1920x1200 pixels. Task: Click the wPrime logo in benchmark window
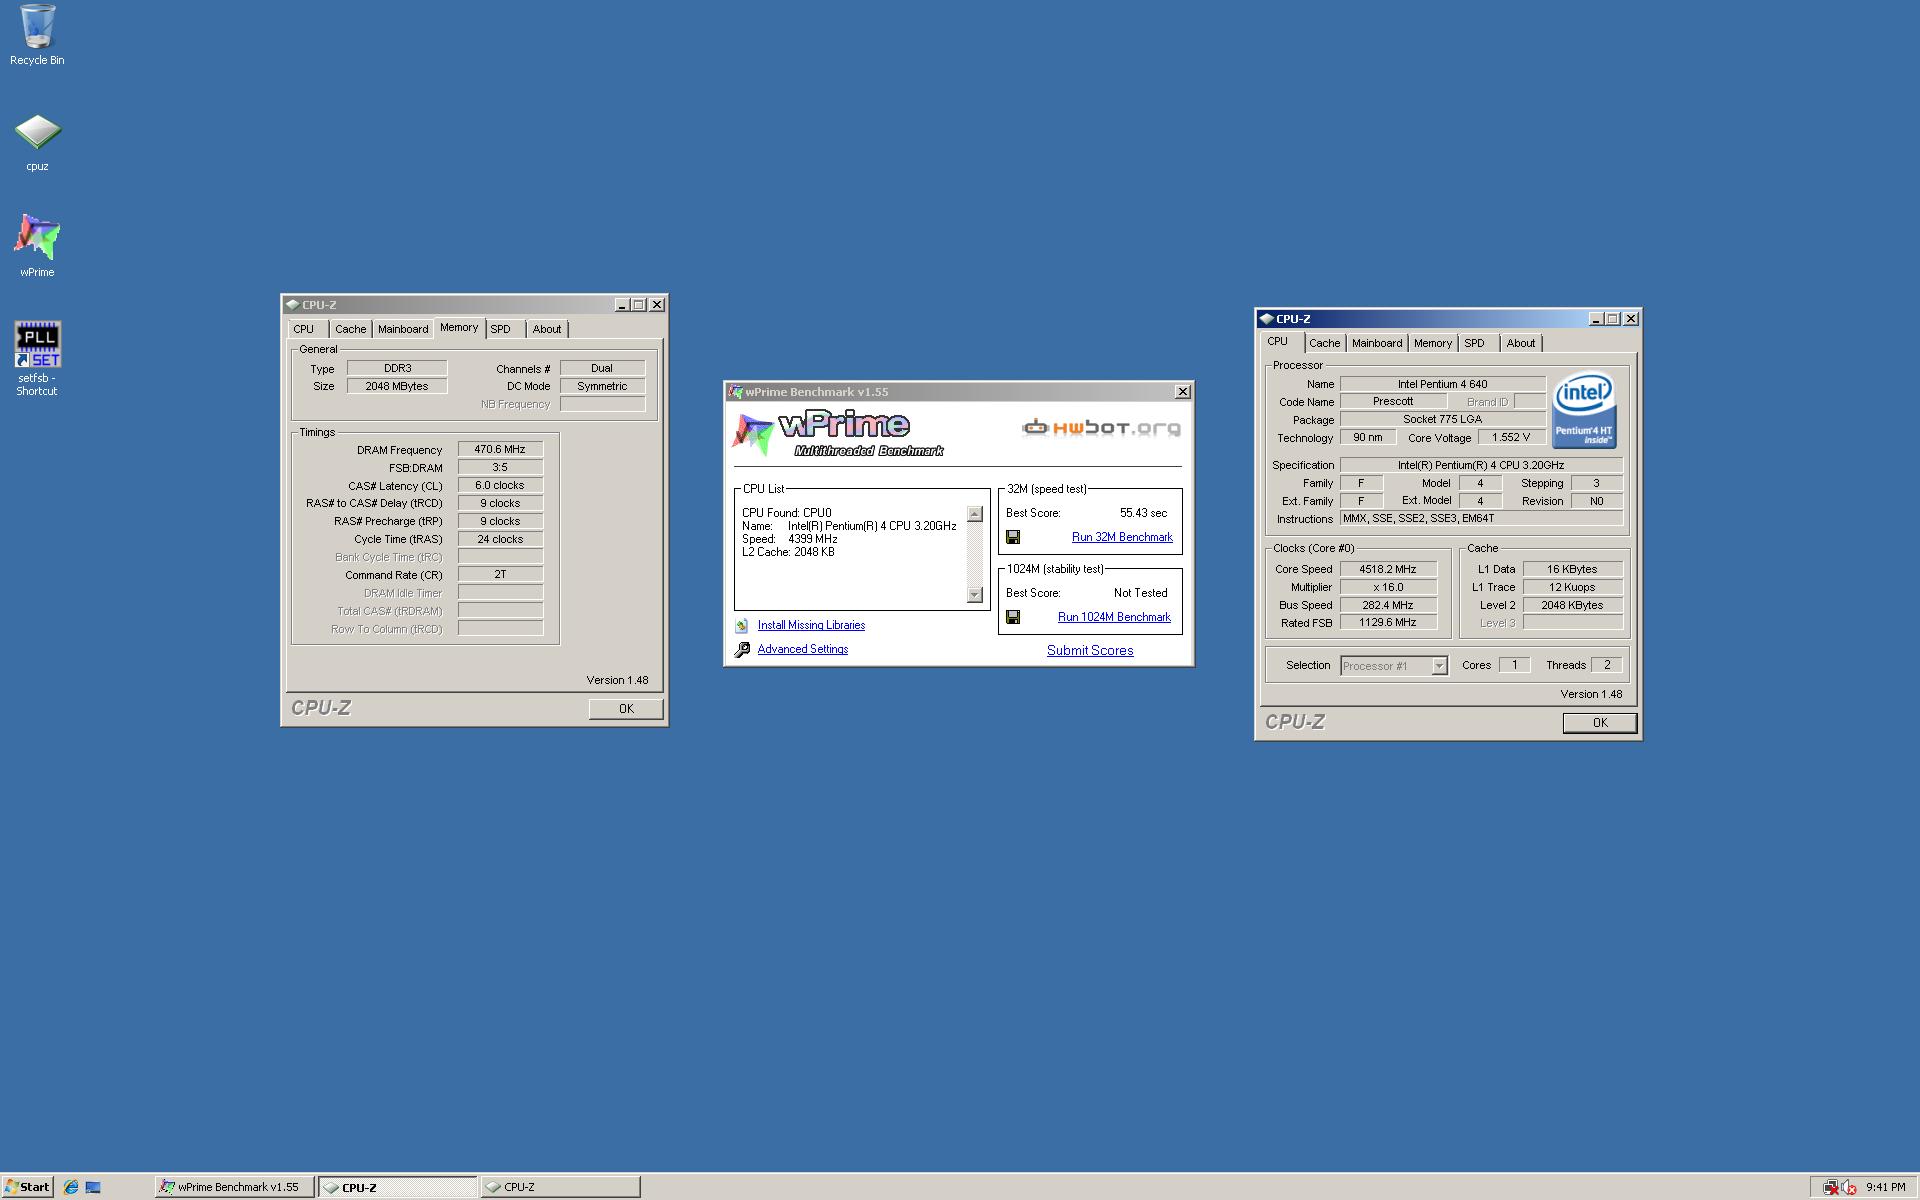(838, 434)
